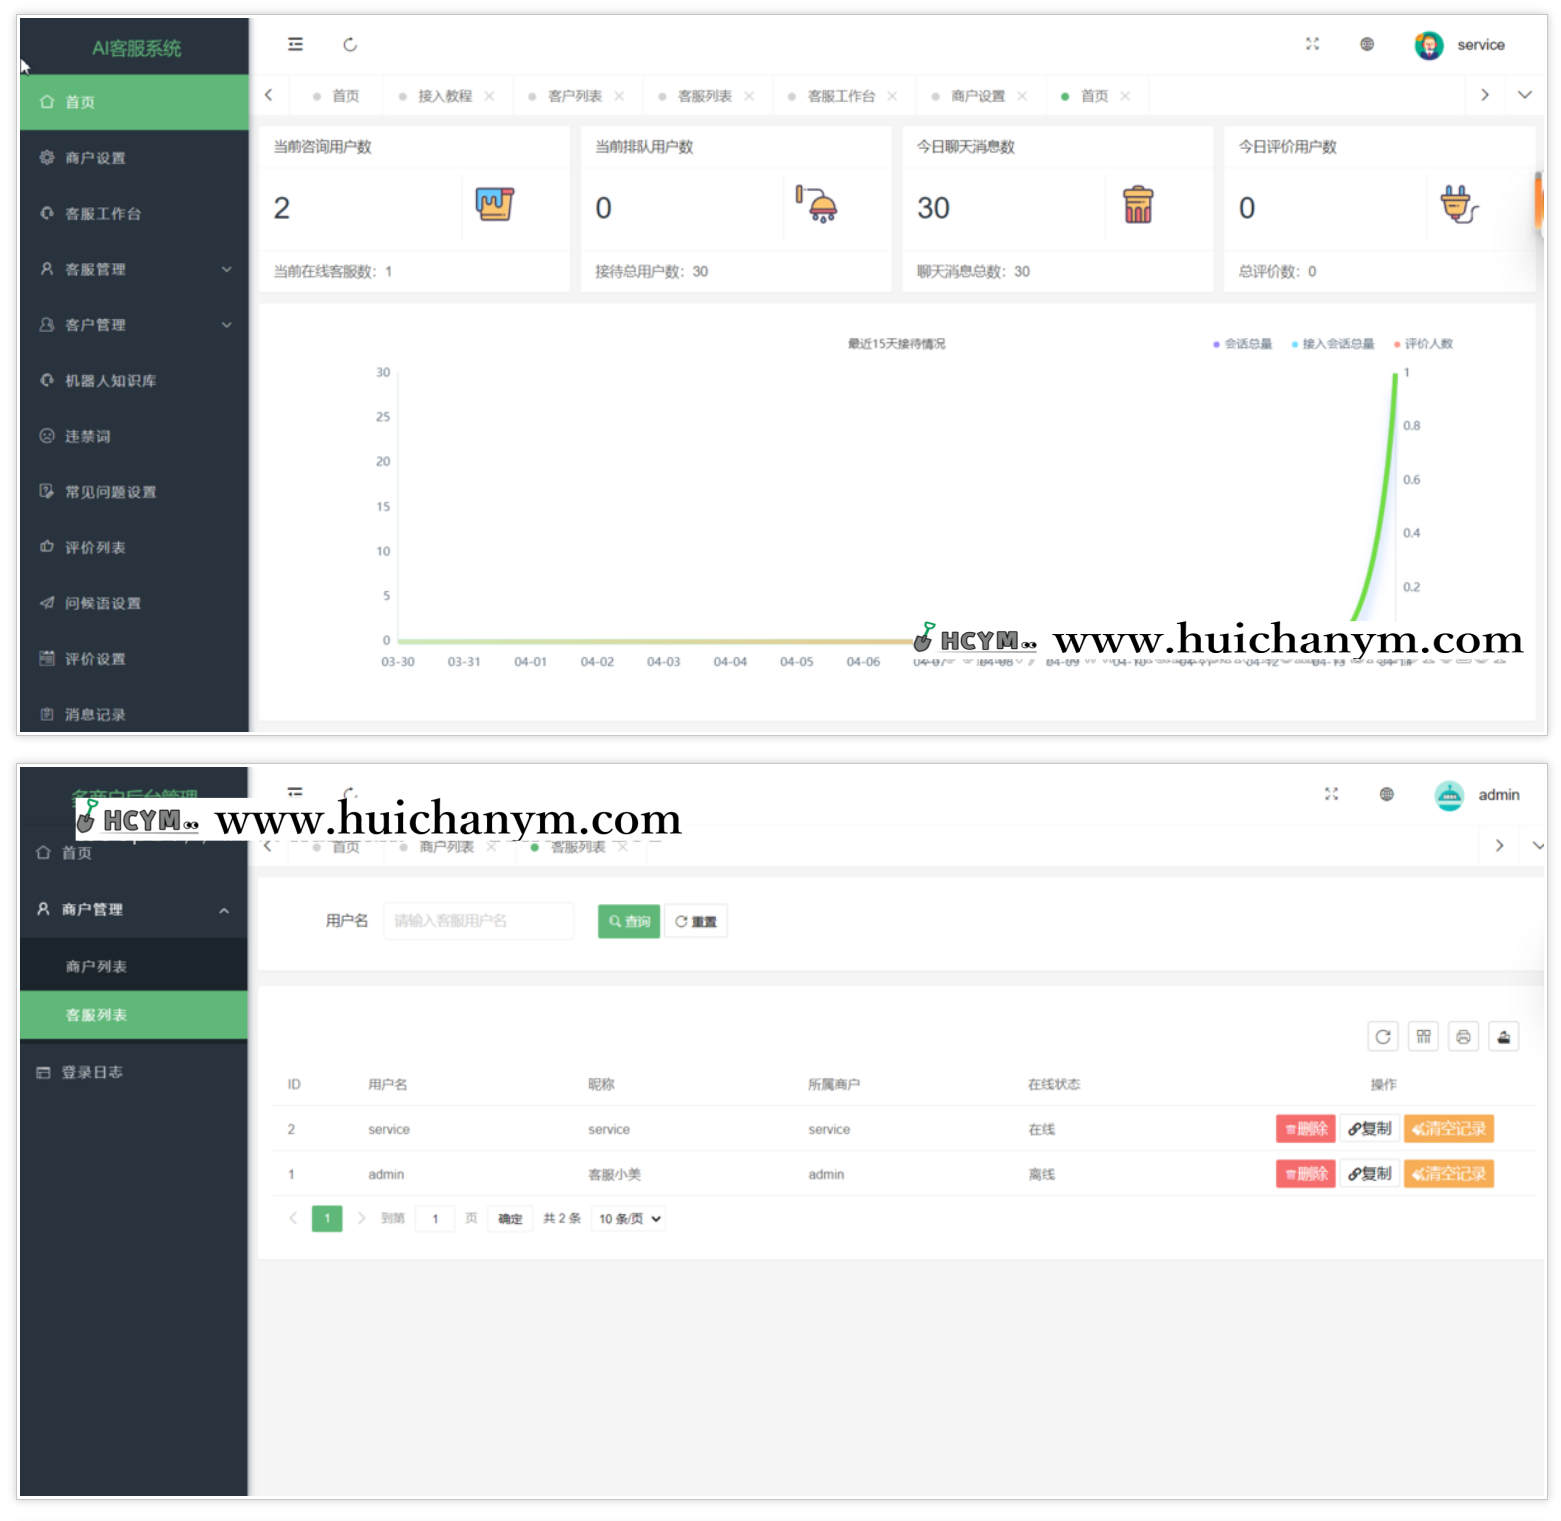This screenshot has width=1561, height=1521.
Task: Expand the 客服管理 sidebar menu
Action: (x=134, y=269)
